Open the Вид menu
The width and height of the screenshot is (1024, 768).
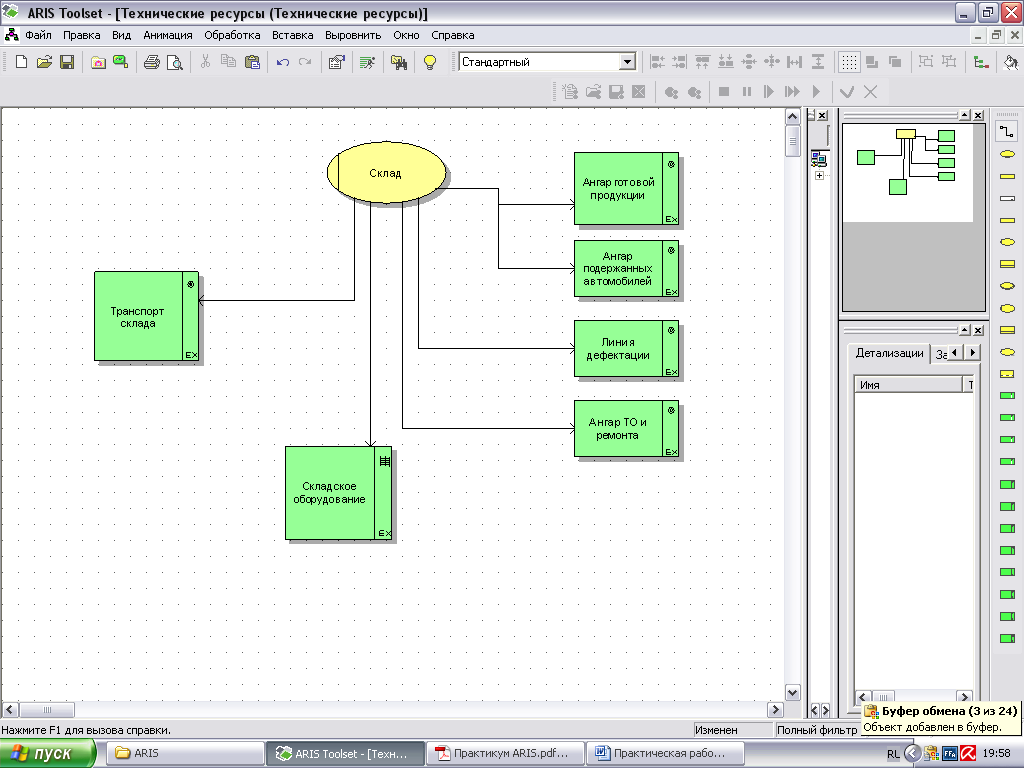(121, 35)
